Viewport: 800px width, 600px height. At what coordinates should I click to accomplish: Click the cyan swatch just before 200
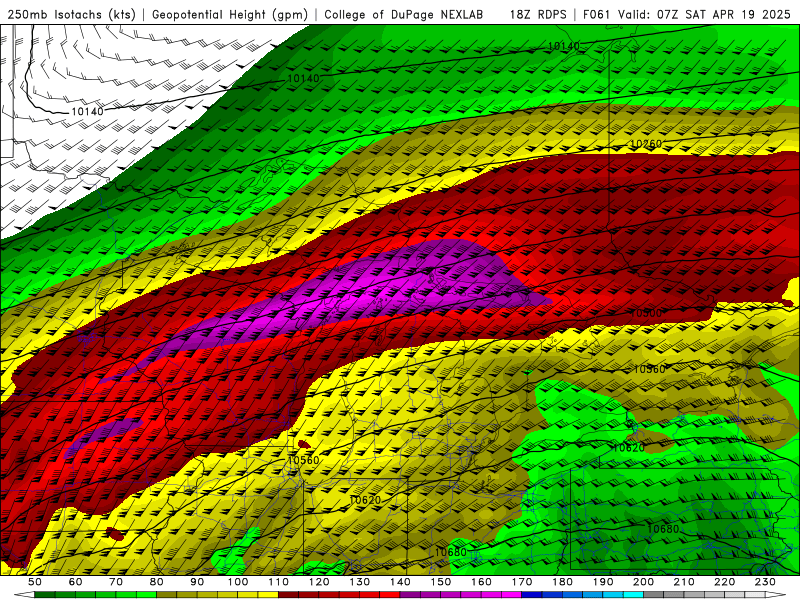coord(633,595)
